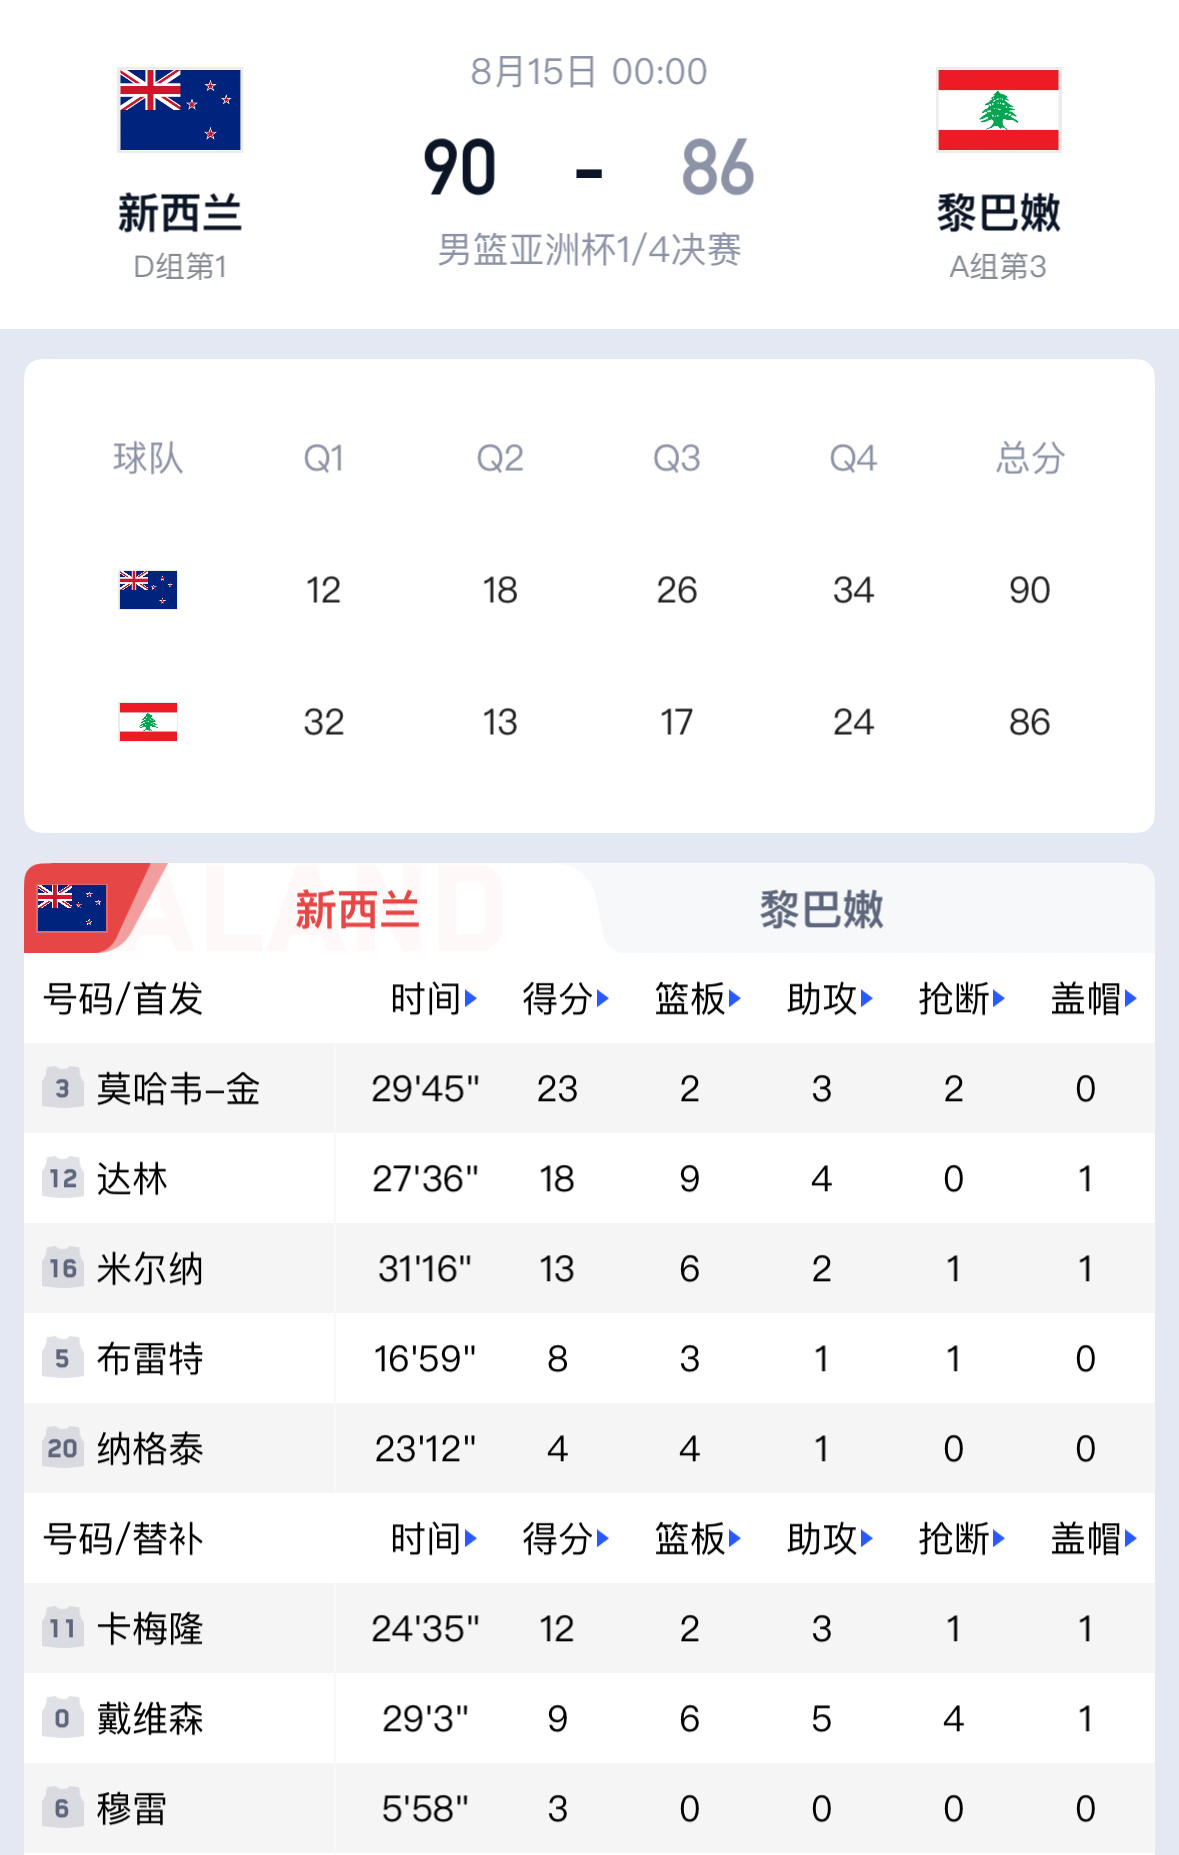Image resolution: width=1179 pixels, height=1855 pixels.
Task: Click Lebanon flag in quarter scores table
Action: [148, 722]
